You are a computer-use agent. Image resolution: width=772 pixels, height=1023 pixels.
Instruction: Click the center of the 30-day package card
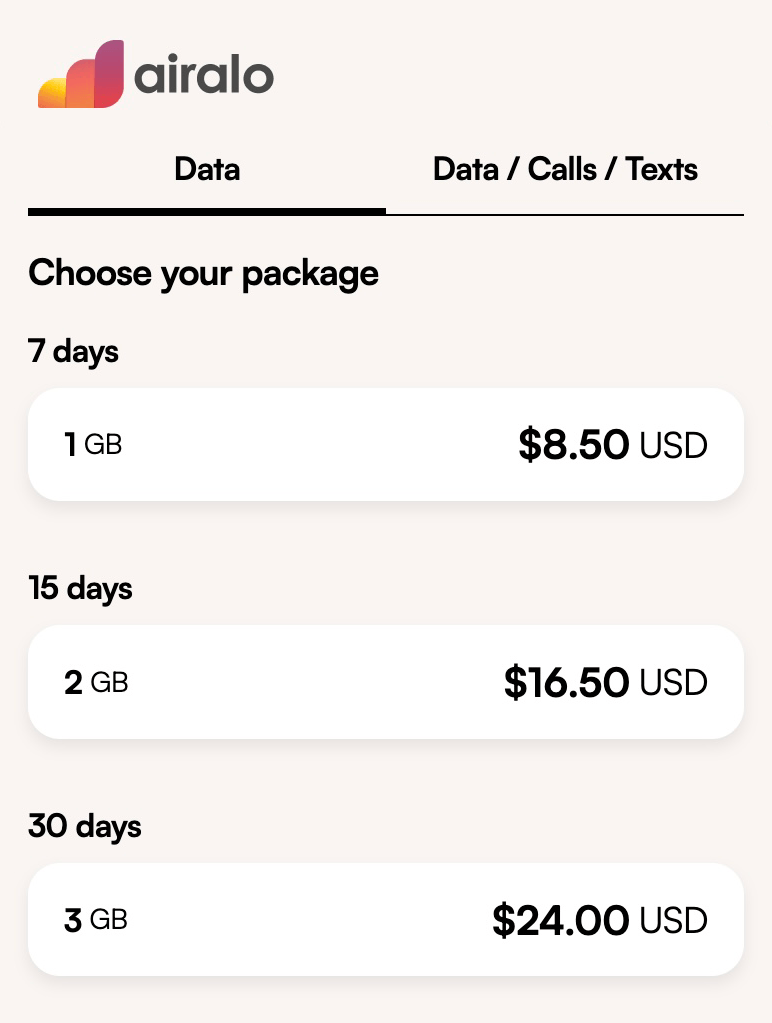[386, 920]
